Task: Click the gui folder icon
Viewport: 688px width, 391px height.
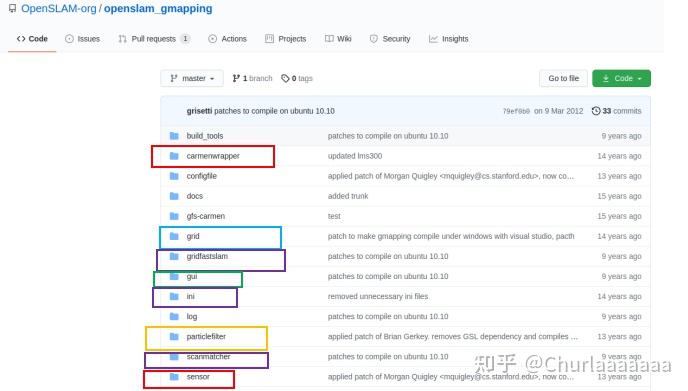Action: (174, 276)
